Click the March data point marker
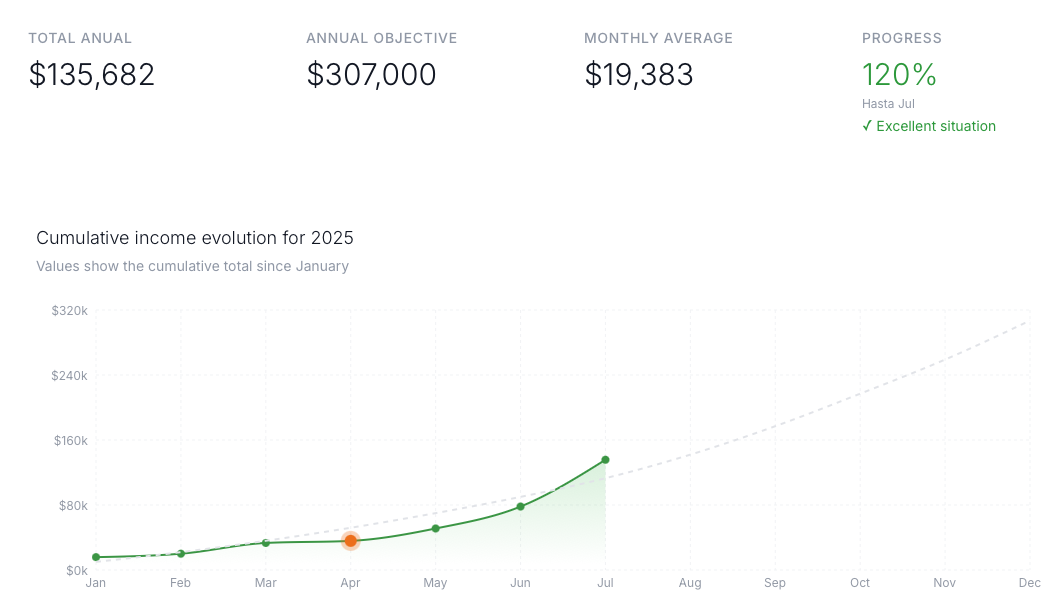 [x=265, y=542]
